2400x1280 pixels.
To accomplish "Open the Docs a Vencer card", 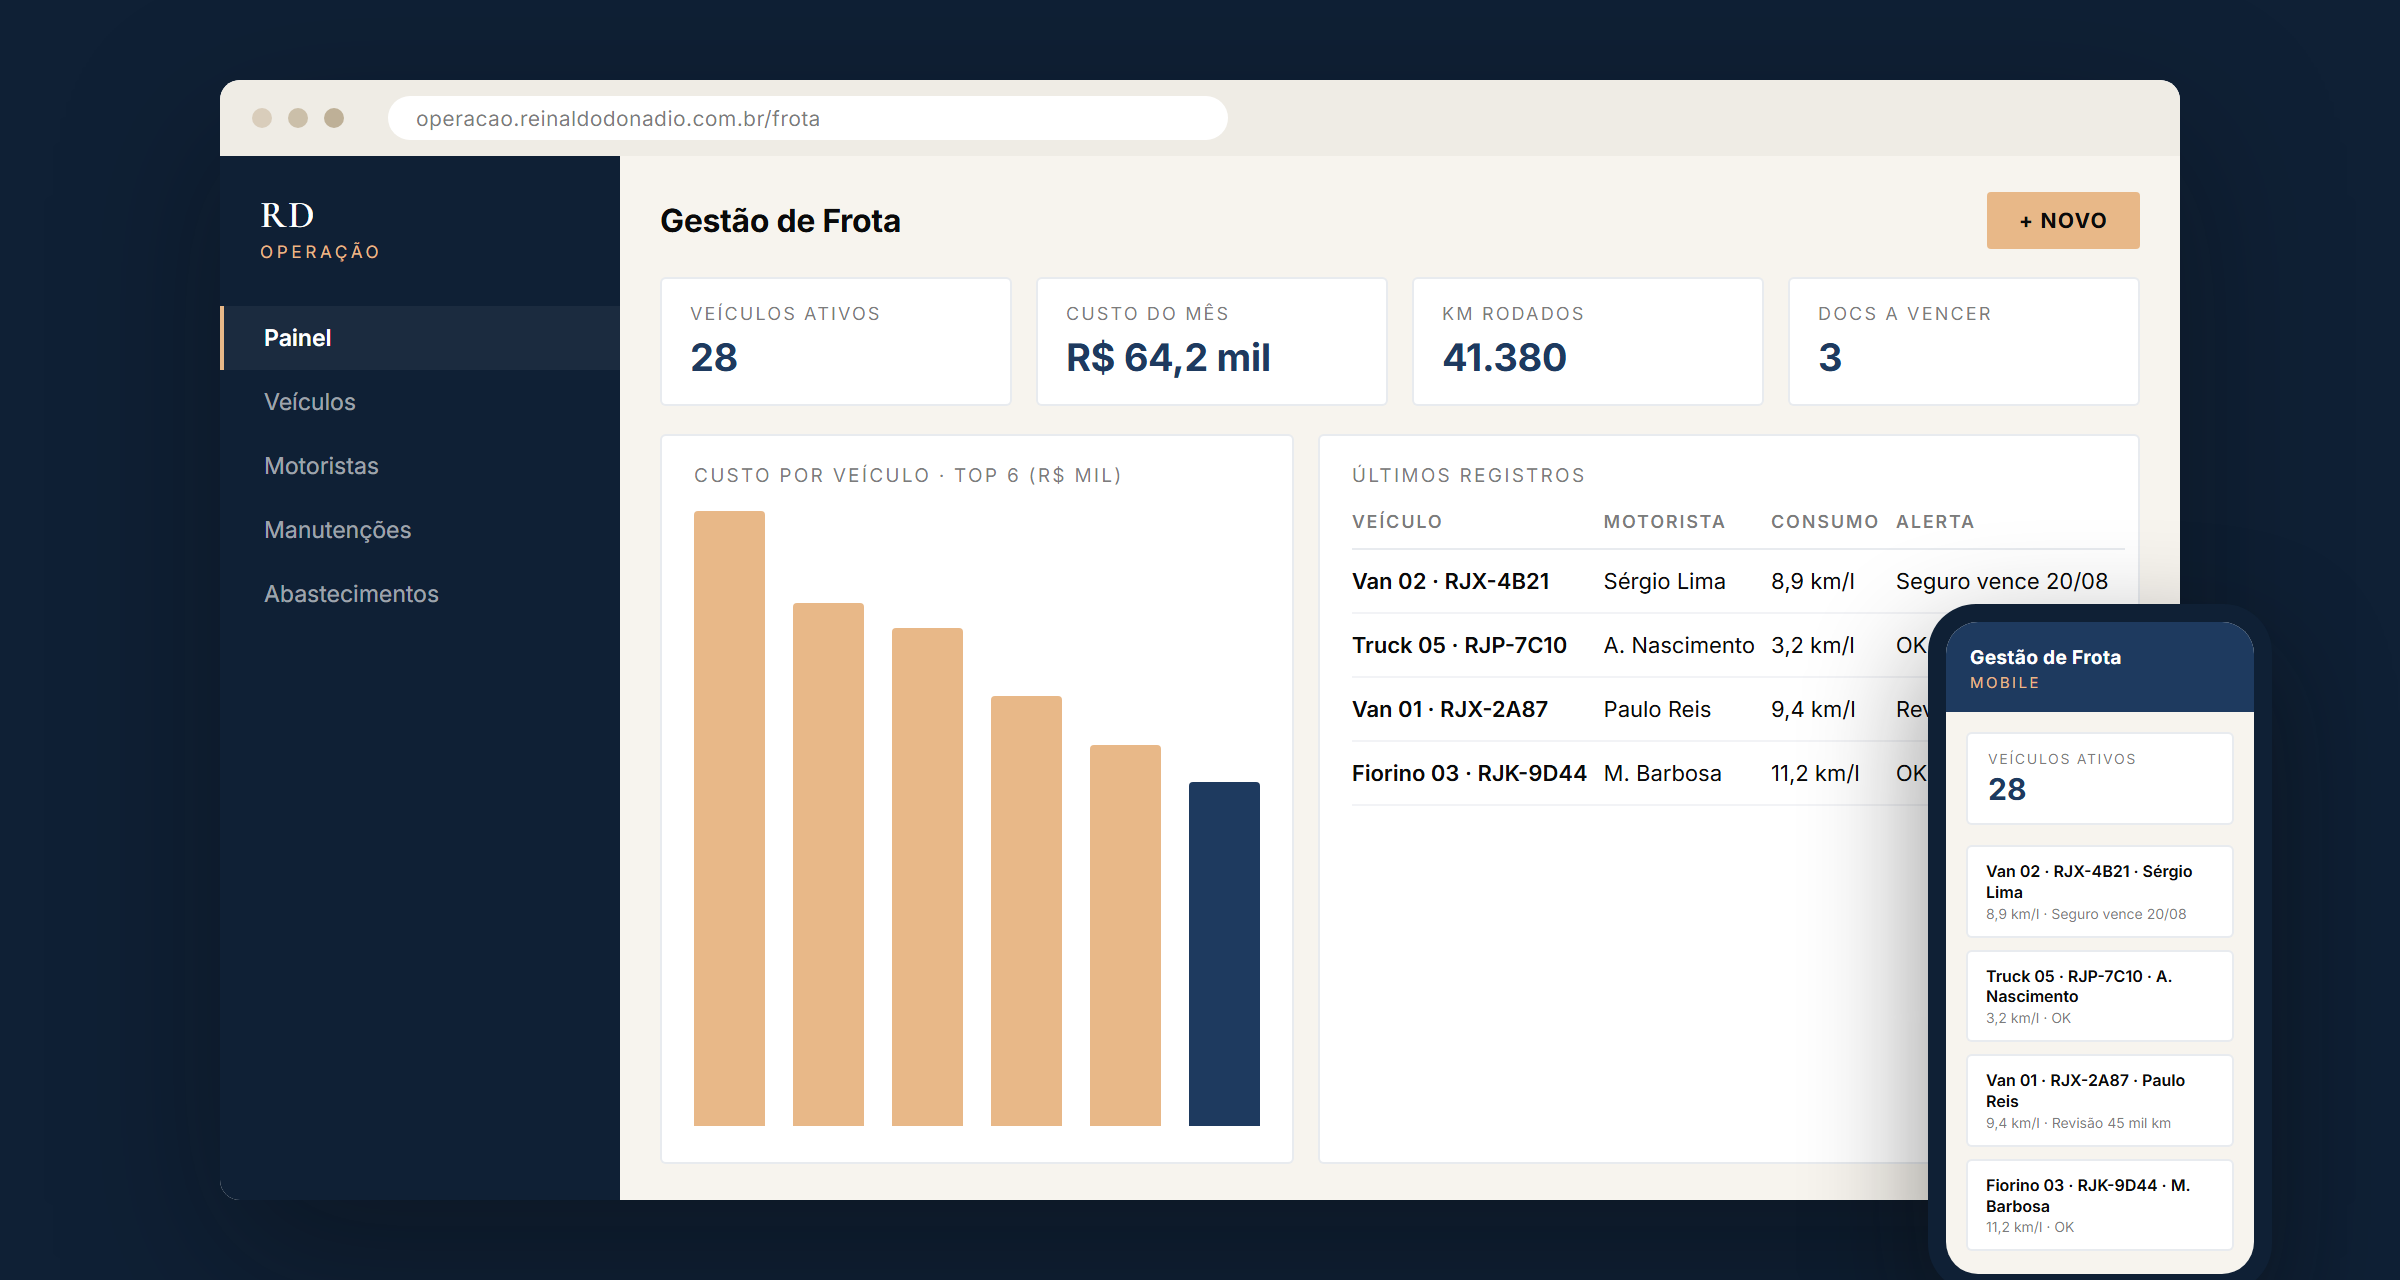I will (1964, 341).
